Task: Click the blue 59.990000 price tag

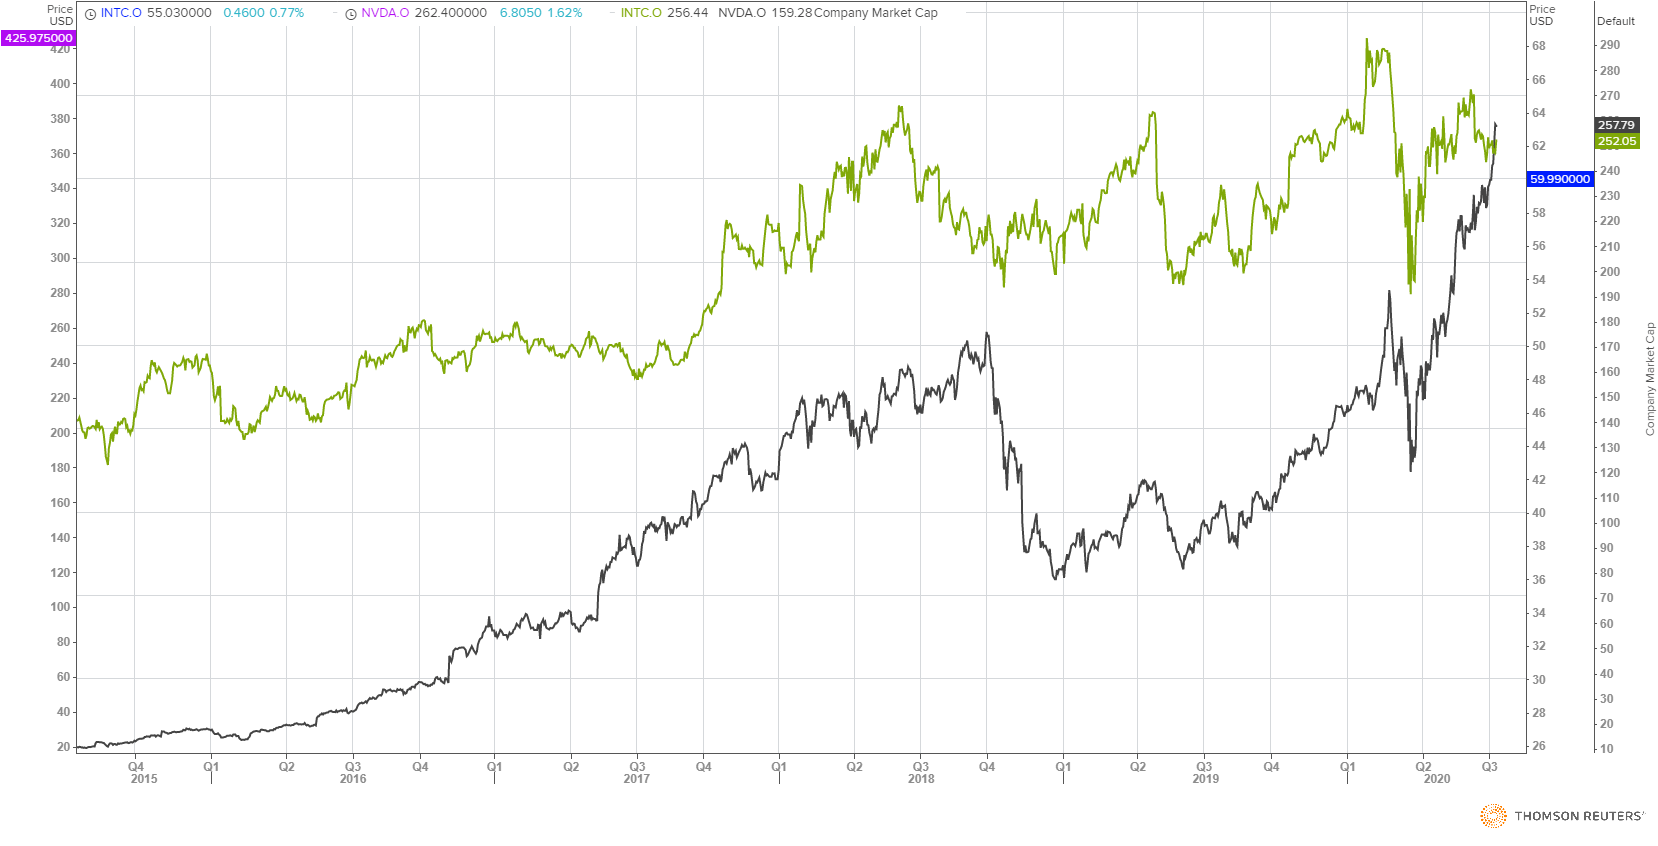Action: click(1560, 179)
